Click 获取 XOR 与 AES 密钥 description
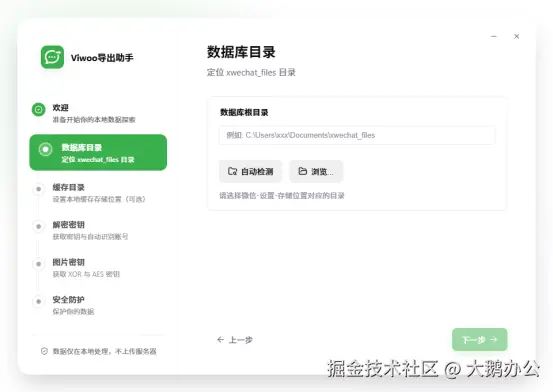The height and width of the screenshot is (392, 553). click(86, 274)
